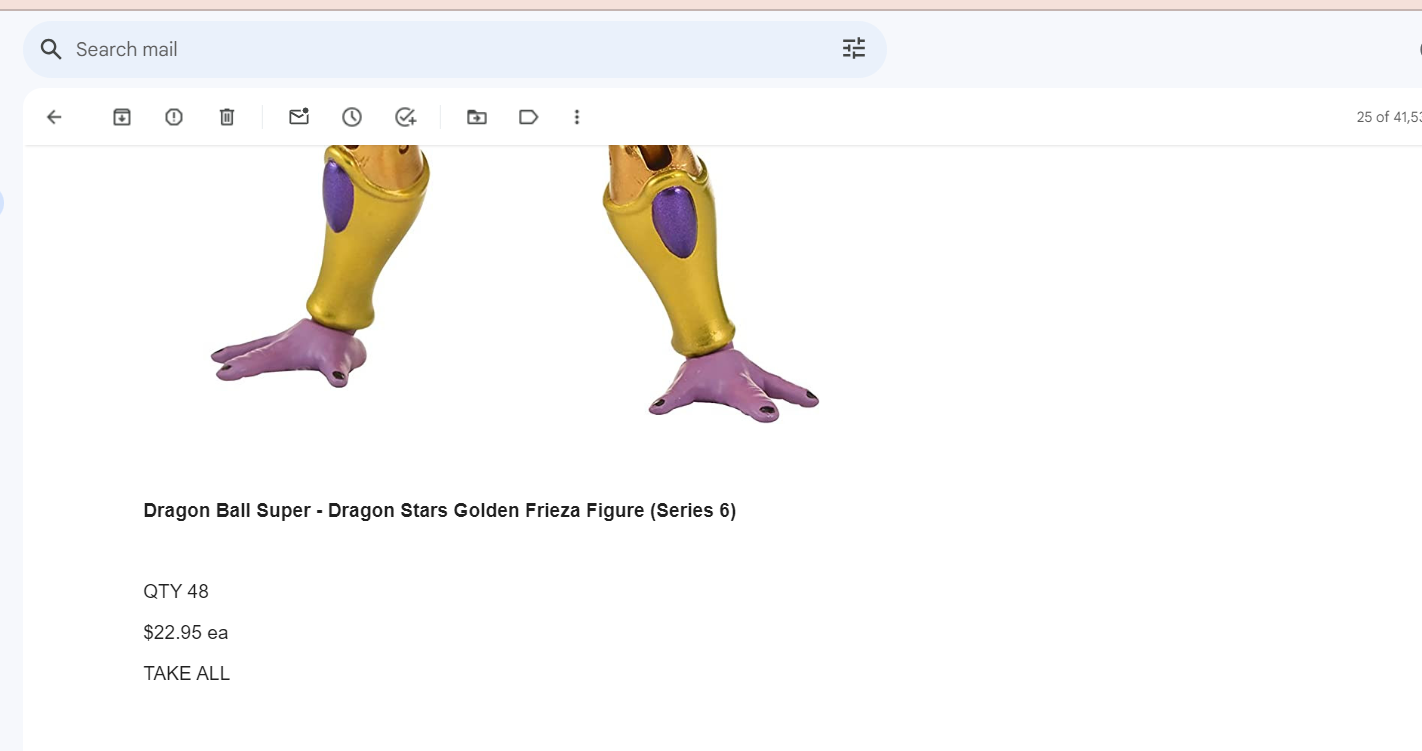Screen dimensions: 1422x751
Task: Go back to the inbox list
Action: pyautogui.click(x=54, y=117)
